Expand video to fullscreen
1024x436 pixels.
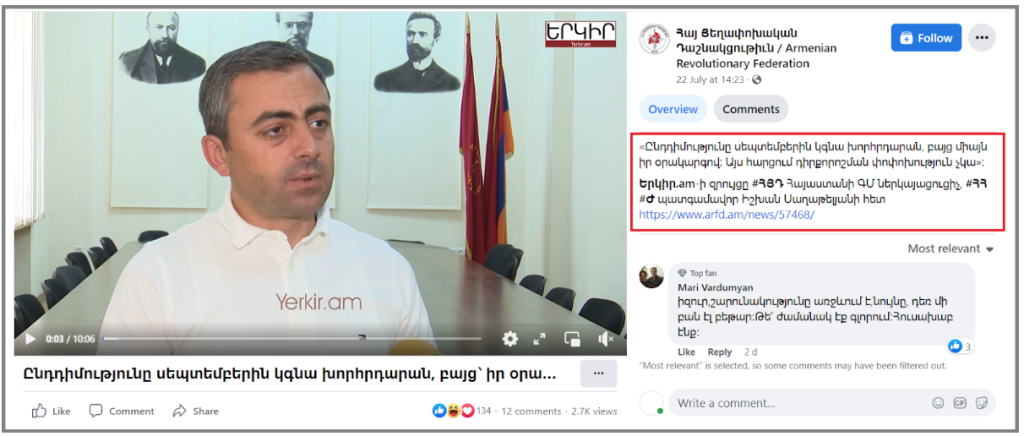(x=539, y=339)
